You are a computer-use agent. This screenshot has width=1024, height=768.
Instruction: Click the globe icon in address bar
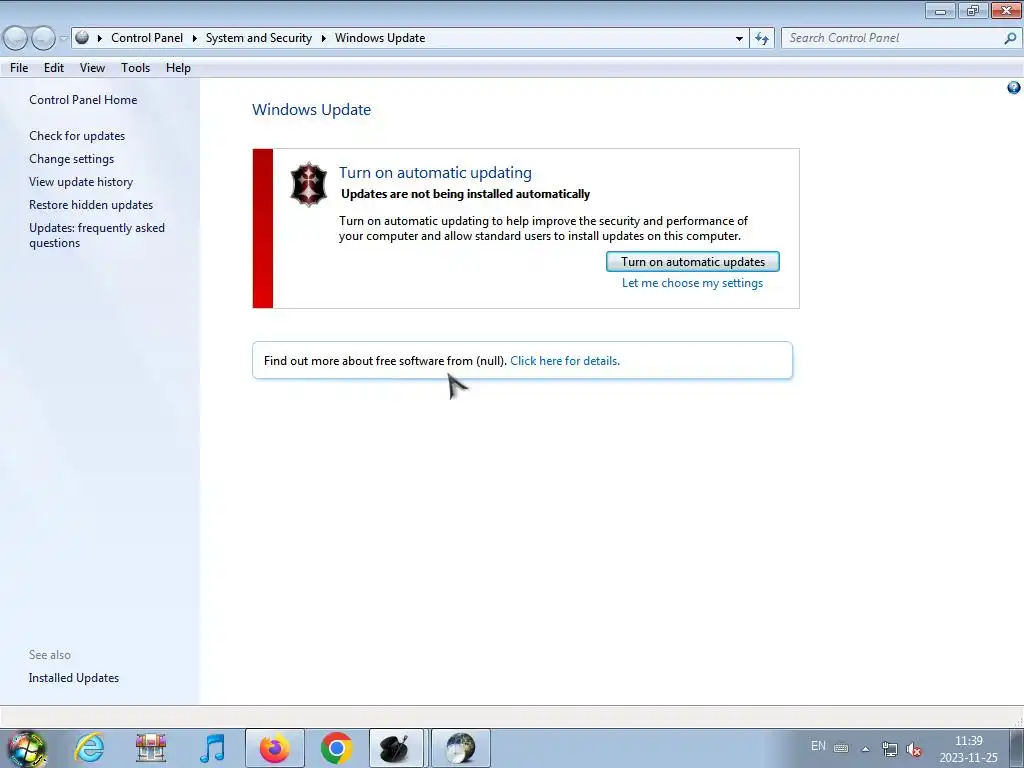82,38
